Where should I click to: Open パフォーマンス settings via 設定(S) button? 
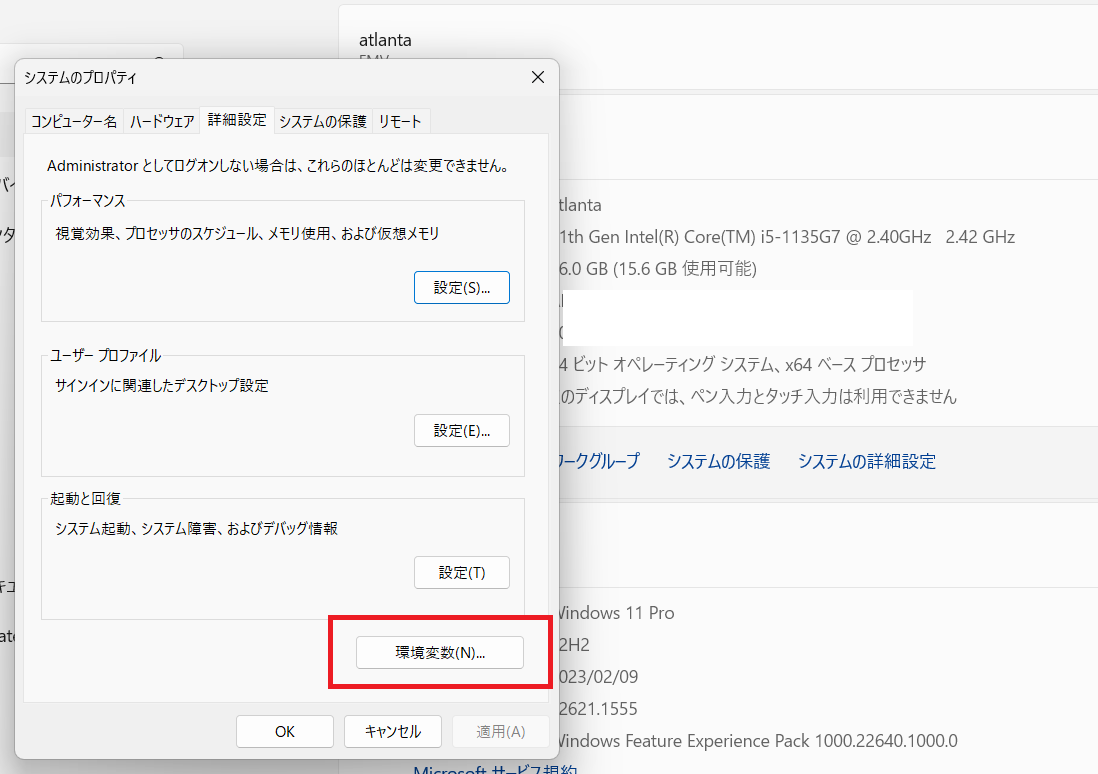(x=461, y=287)
